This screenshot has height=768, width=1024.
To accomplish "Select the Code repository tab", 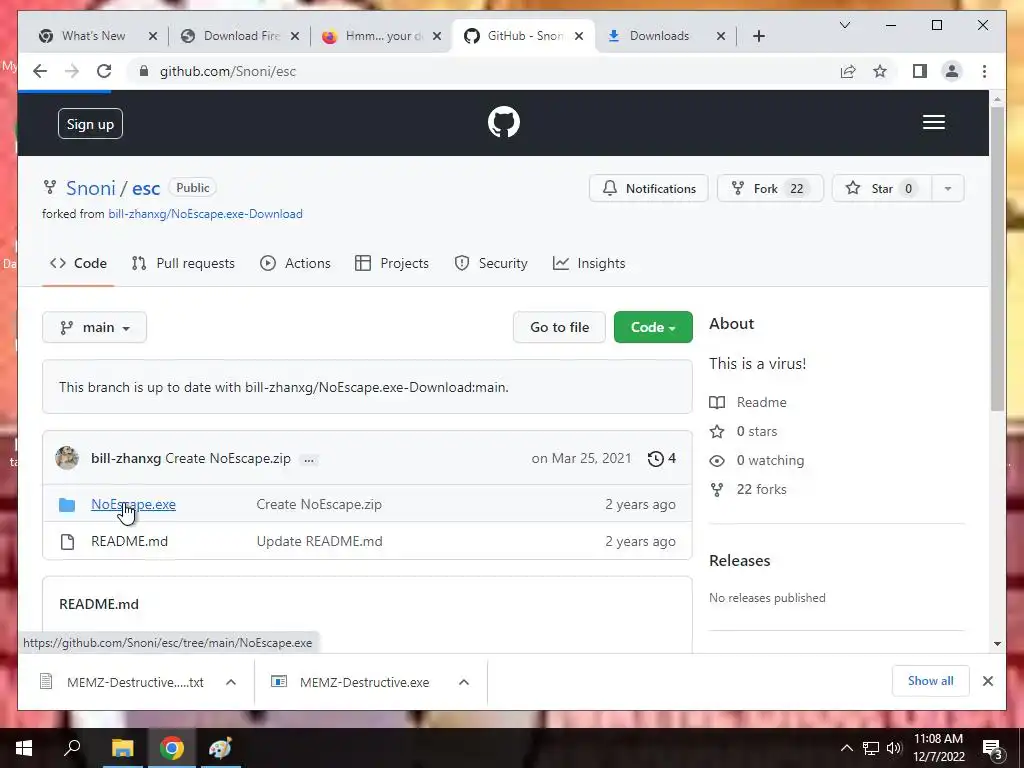I will pyautogui.click(x=78, y=263).
